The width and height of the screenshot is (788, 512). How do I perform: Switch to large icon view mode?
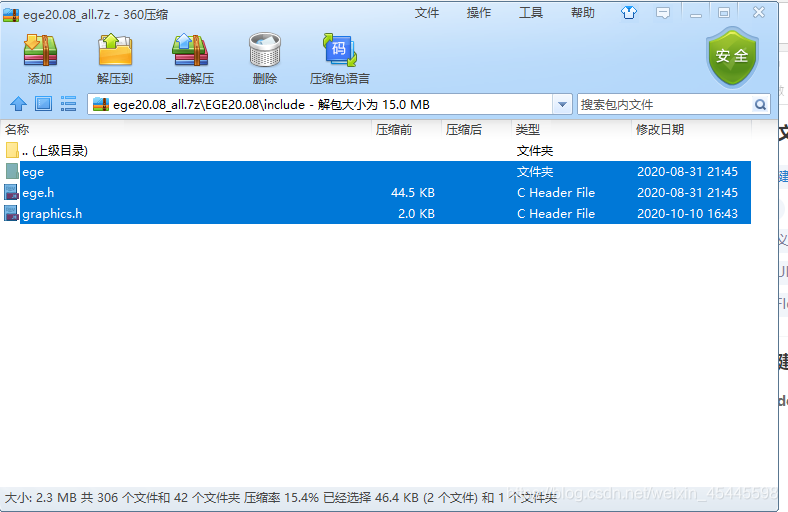(x=43, y=104)
